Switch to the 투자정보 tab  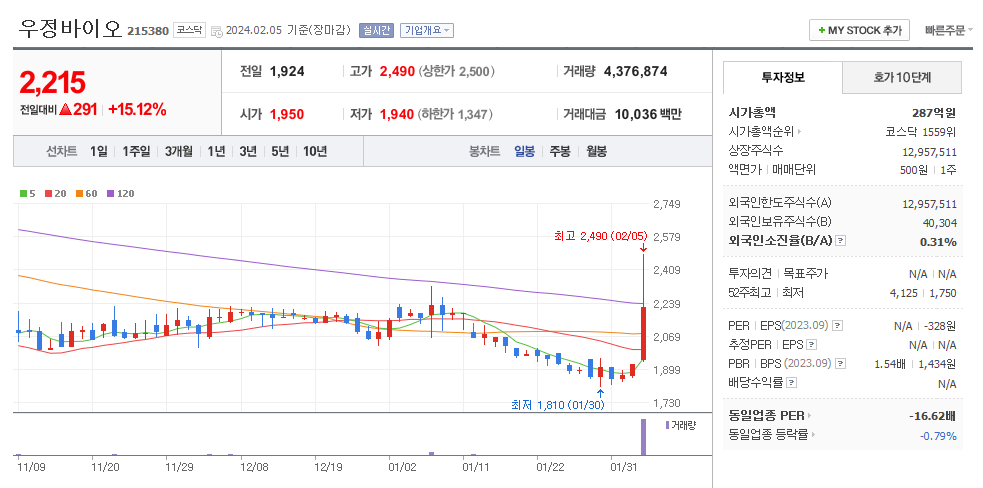tap(783, 78)
